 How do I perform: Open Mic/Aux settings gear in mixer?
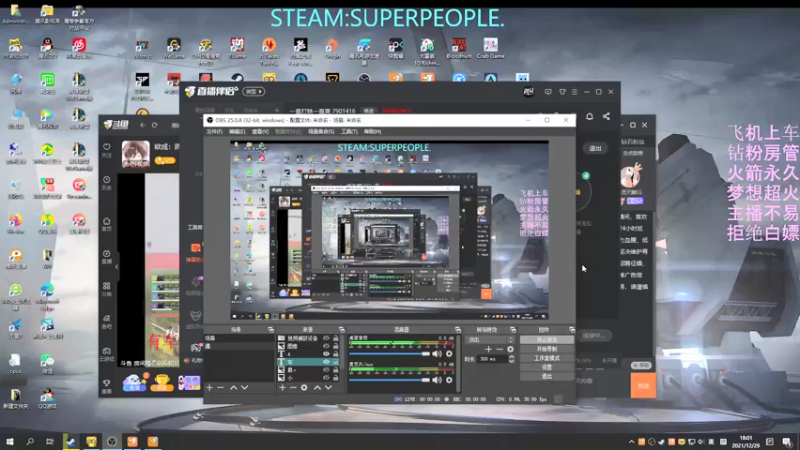pyautogui.click(x=449, y=380)
